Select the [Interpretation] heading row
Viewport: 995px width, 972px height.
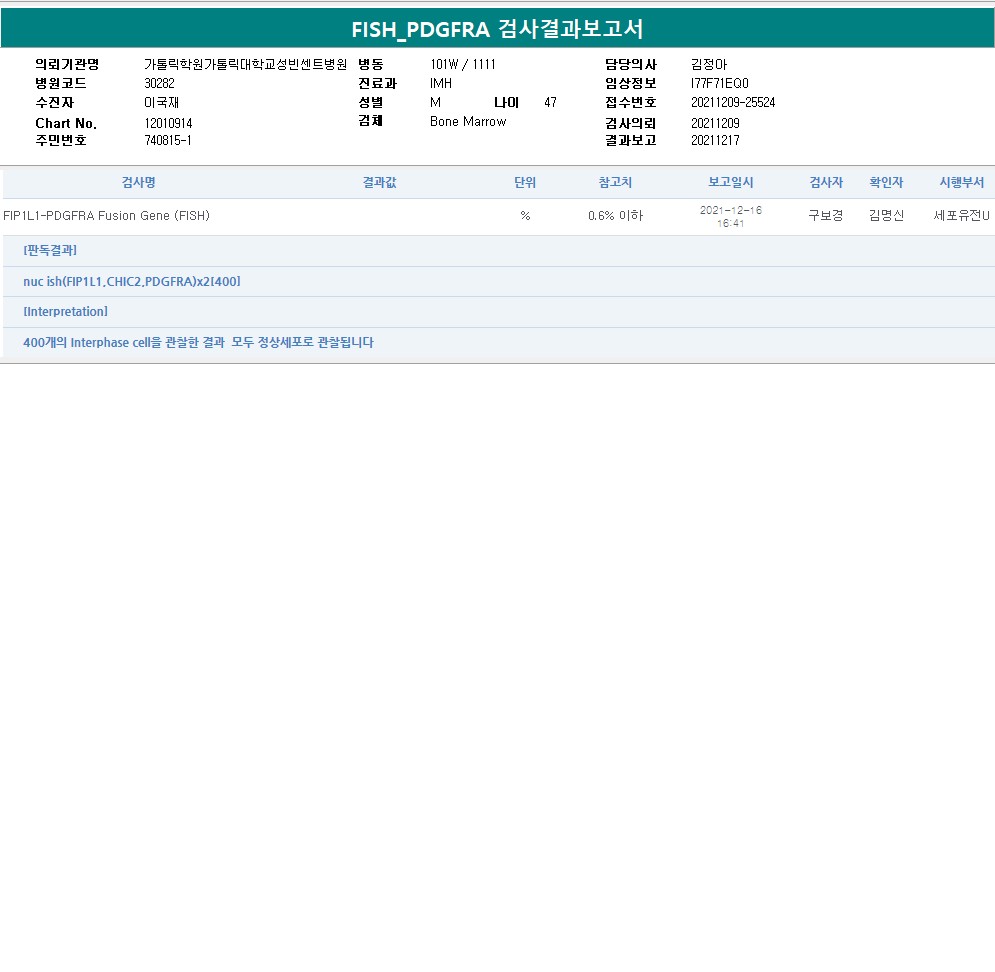498,312
